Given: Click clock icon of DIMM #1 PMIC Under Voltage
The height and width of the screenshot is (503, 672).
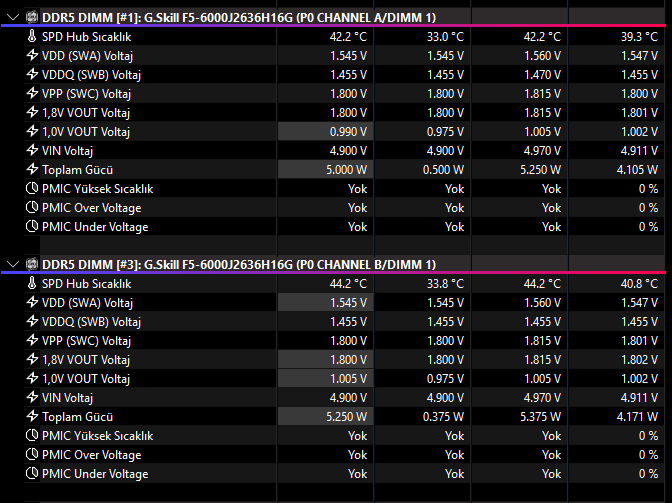Looking at the screenshot, I should pyautogui.click(x=32, y=226).
